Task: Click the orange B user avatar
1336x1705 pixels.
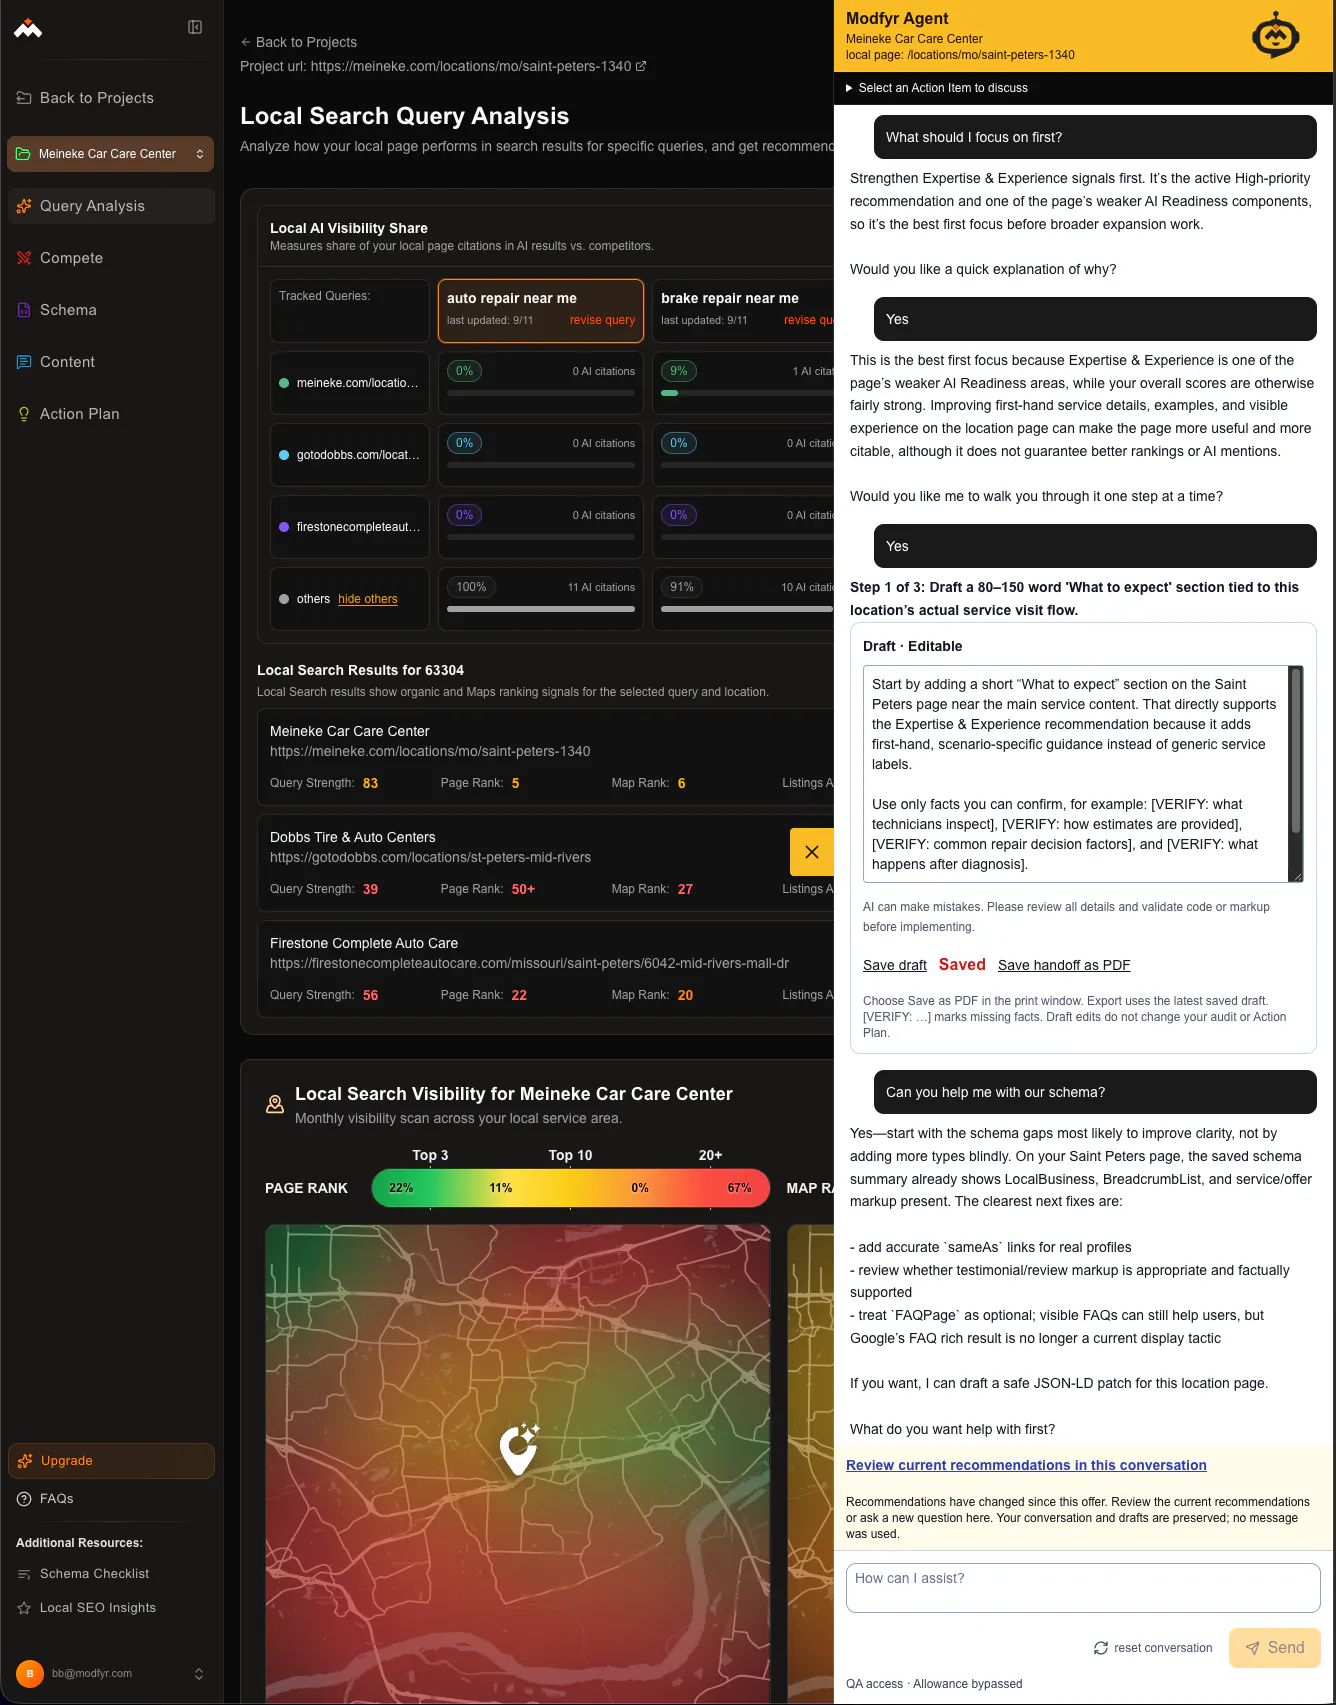Action: point(30,1674)
